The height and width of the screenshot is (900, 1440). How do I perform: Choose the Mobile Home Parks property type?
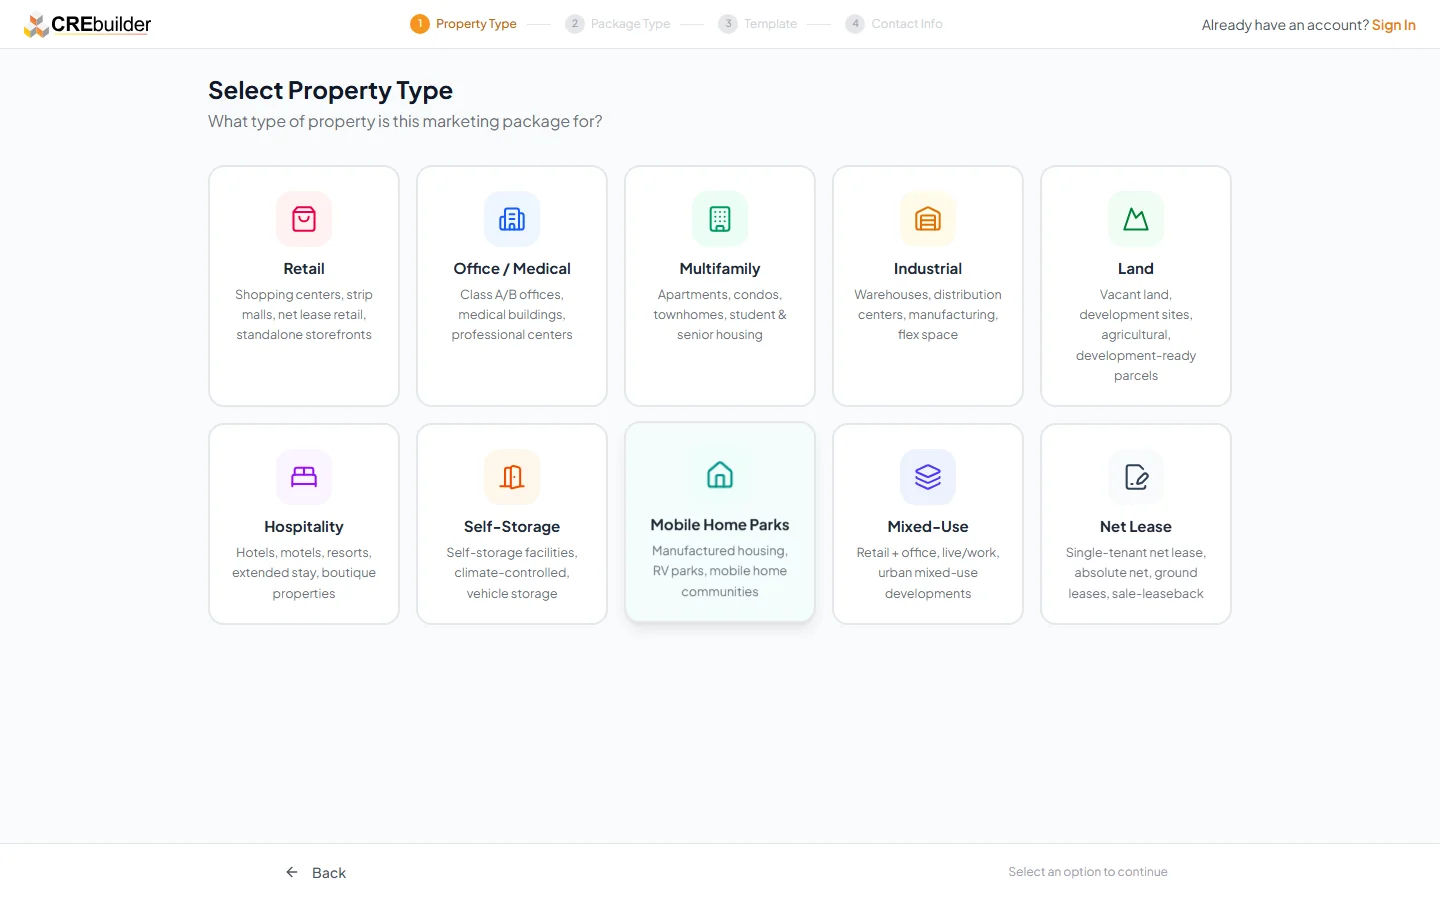[x=720, y=522]
